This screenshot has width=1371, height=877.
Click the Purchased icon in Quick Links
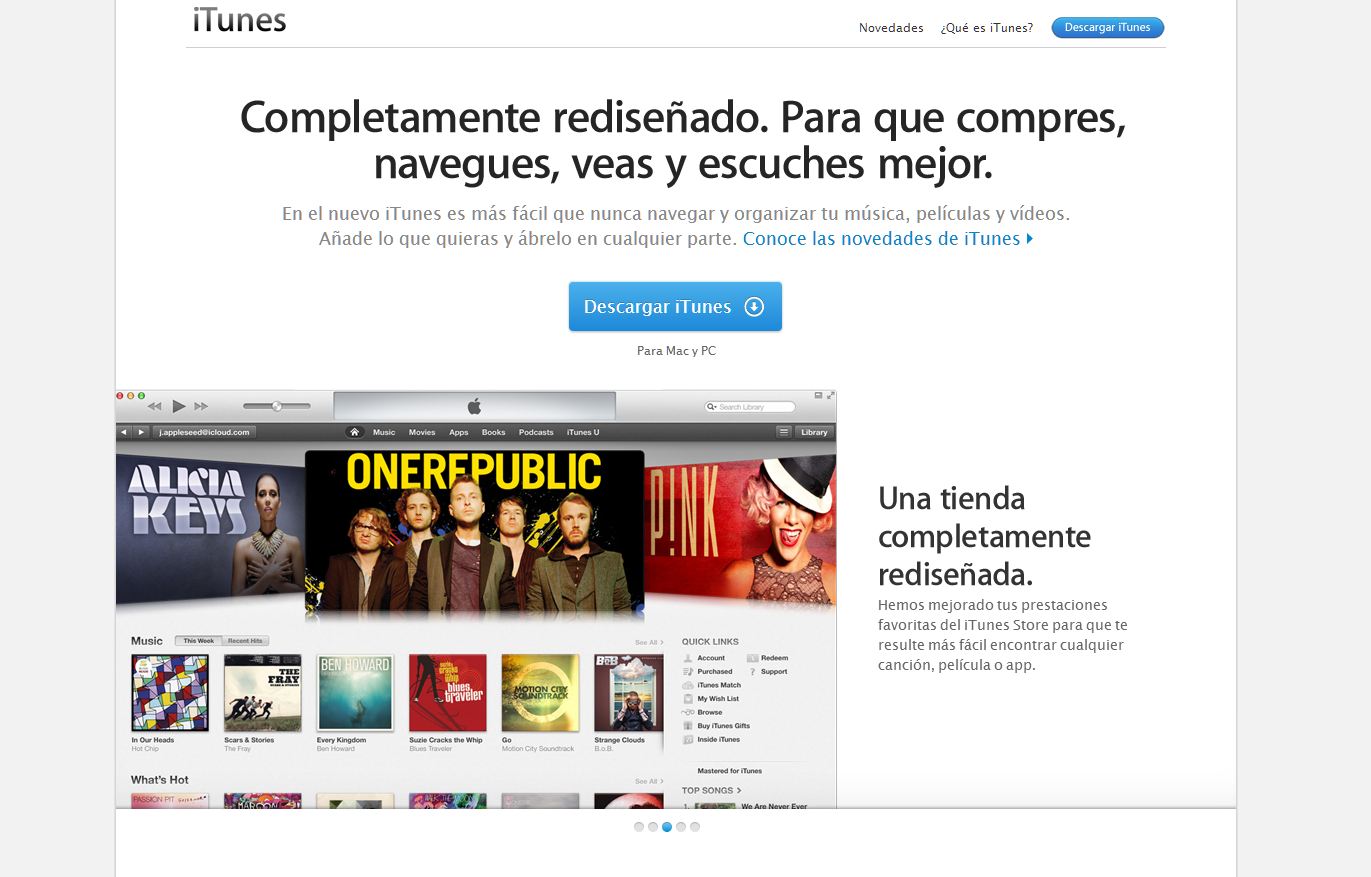click(688, 671)
